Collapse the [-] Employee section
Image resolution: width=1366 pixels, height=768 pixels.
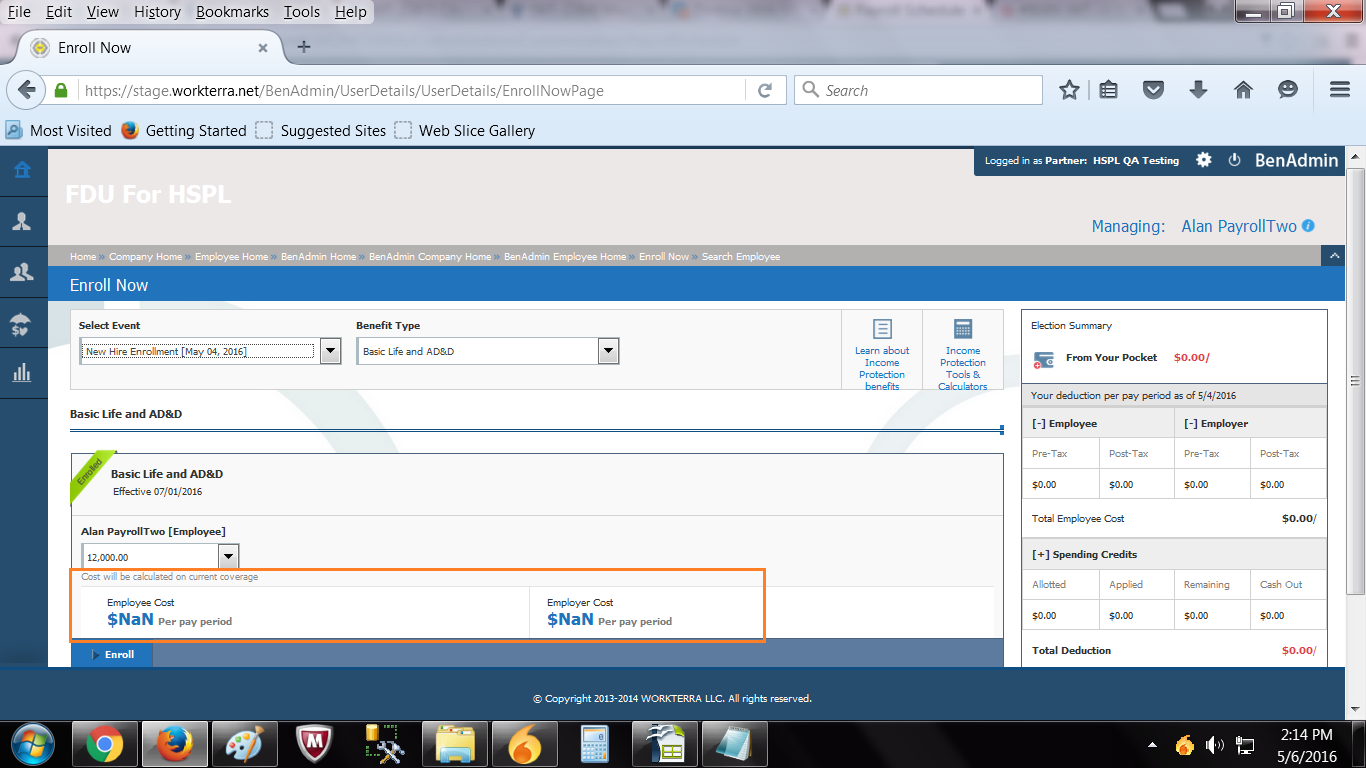(x=1065, y=423)
